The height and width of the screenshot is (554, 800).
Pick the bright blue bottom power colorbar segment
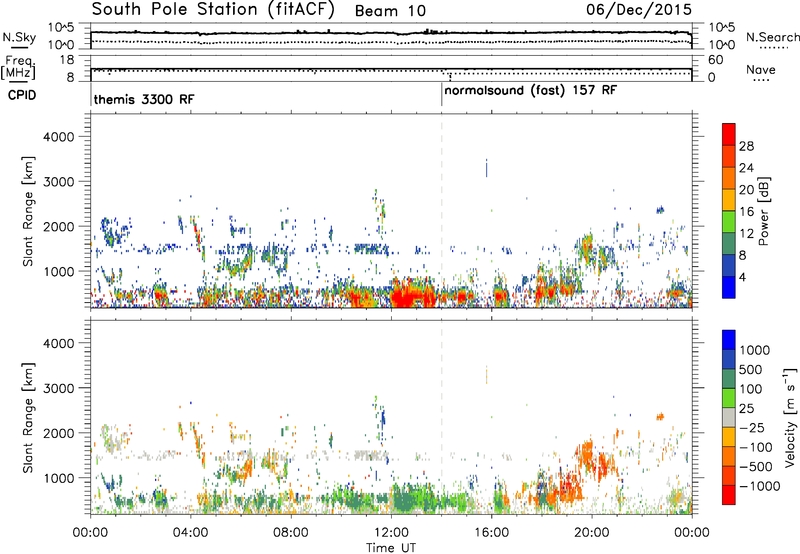tap(729, 288)
